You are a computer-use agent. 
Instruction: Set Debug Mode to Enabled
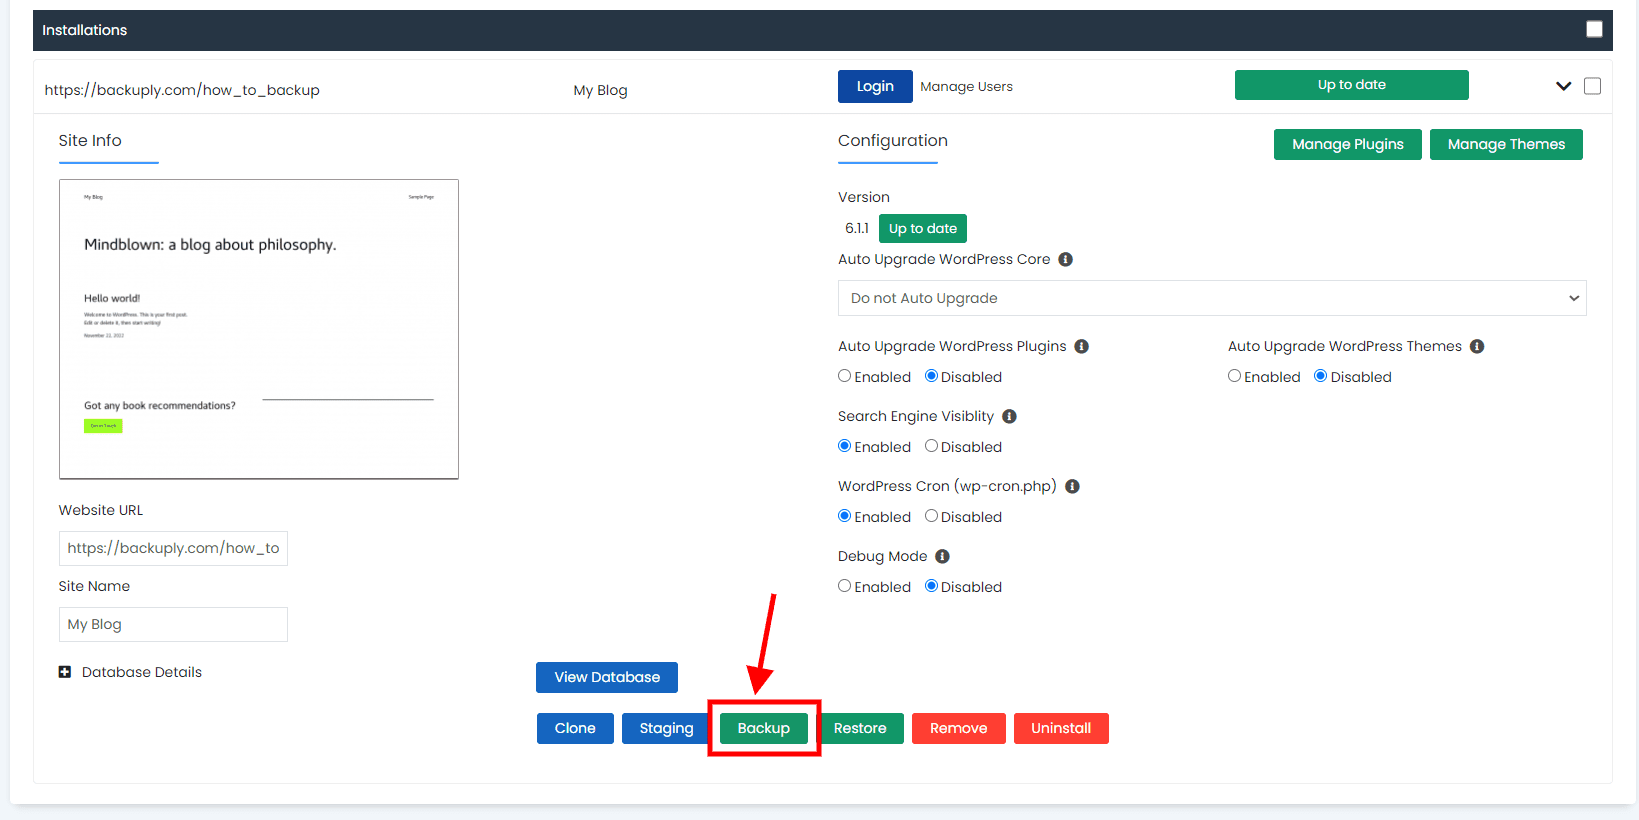(x=845, y=586)
